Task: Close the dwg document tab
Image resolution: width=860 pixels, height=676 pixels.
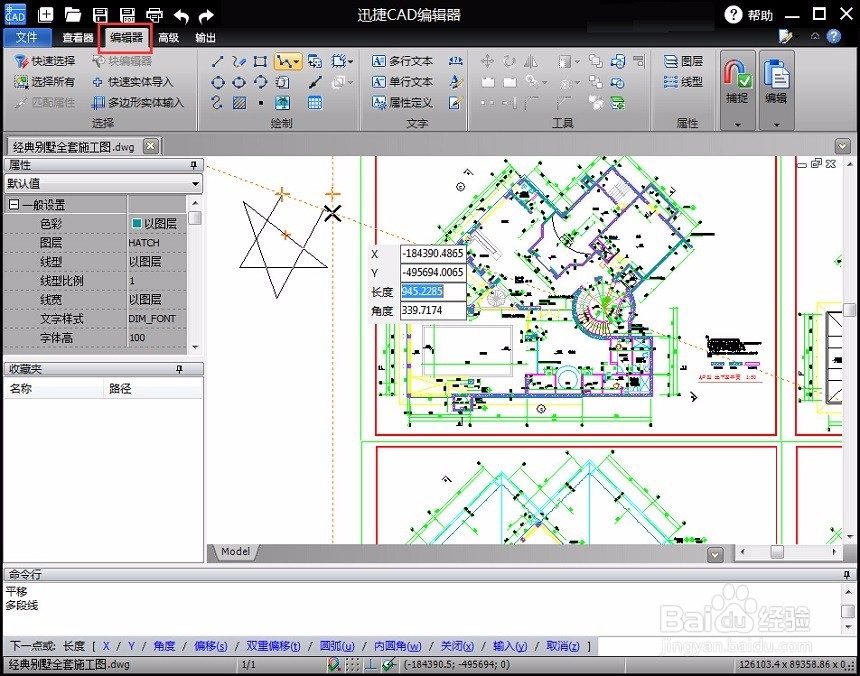Action: [x=150, y=146]
